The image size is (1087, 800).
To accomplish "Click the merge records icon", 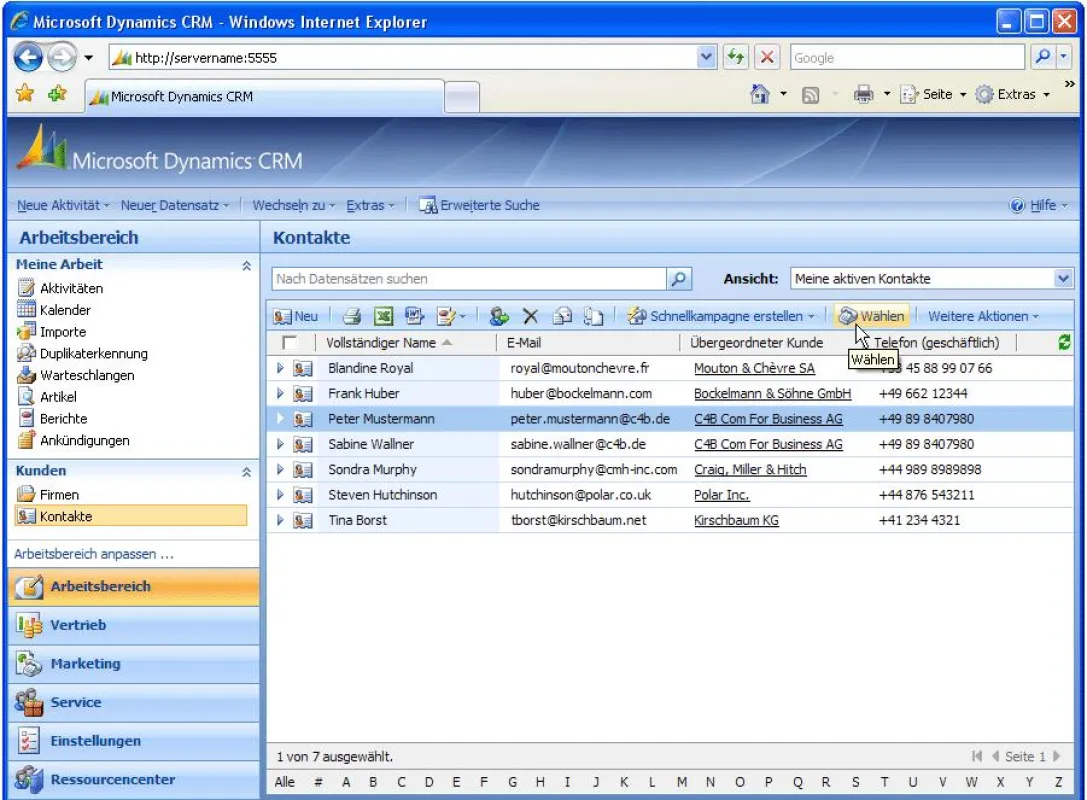I will [593, 317].
